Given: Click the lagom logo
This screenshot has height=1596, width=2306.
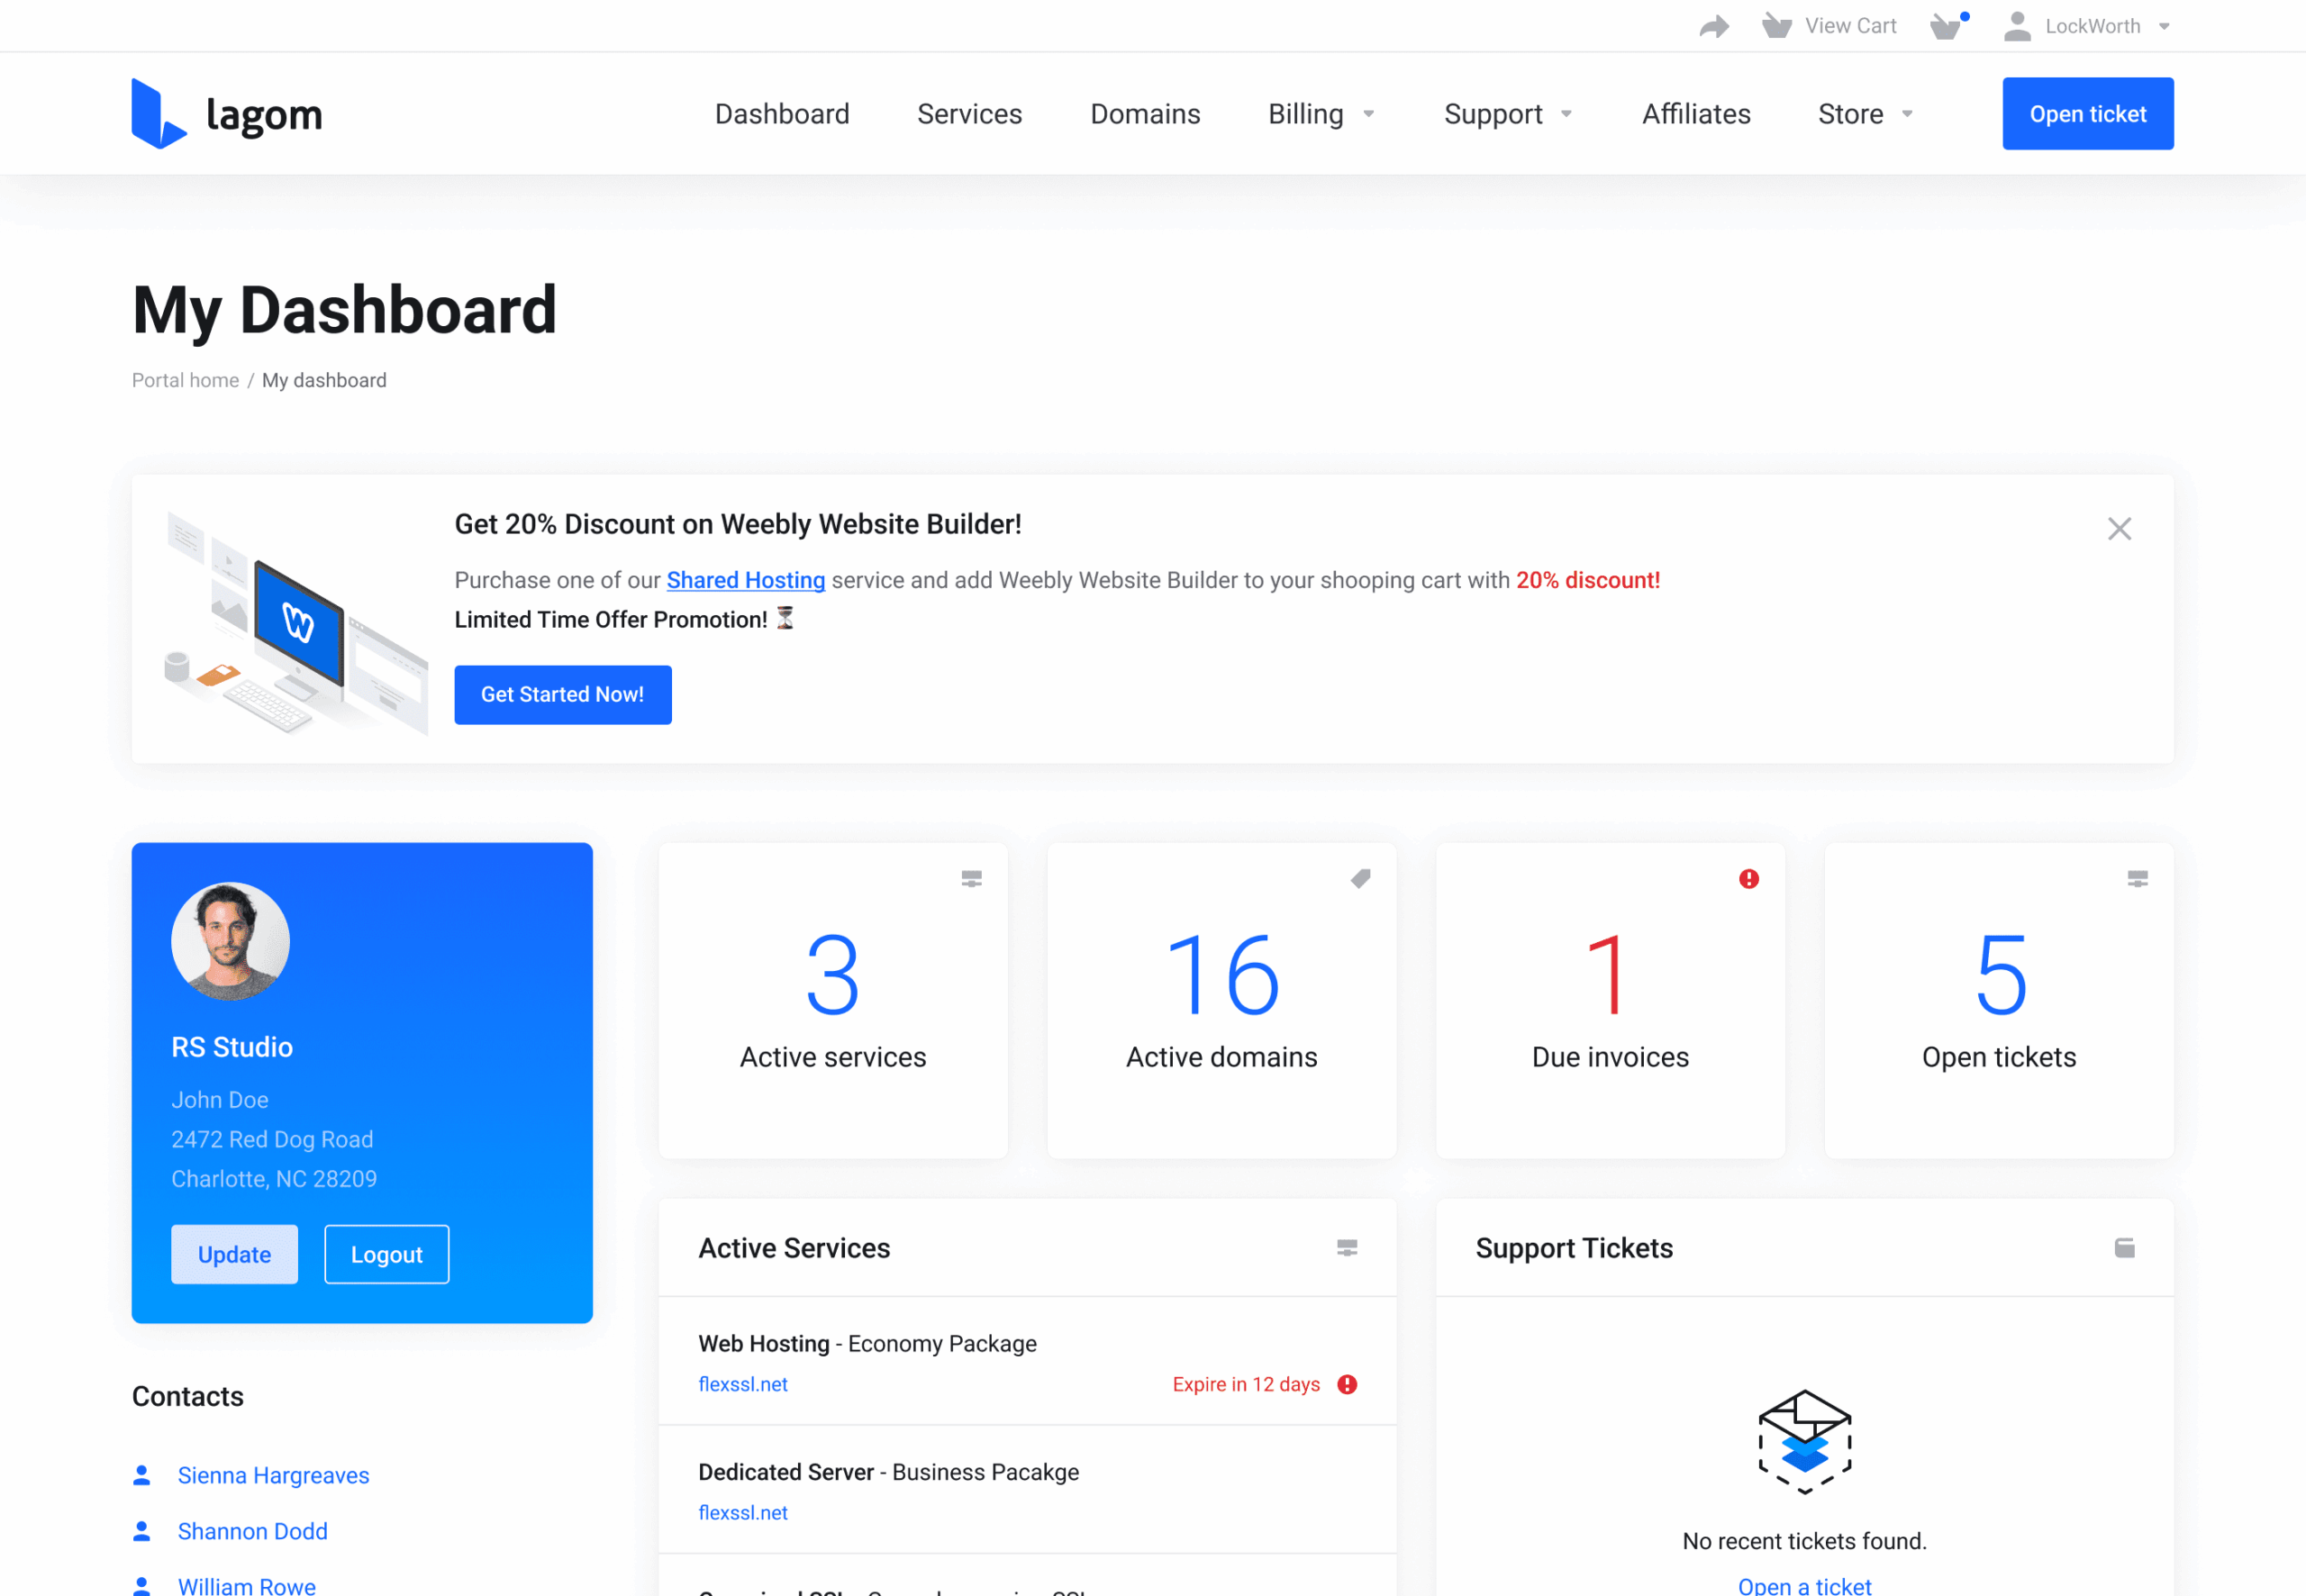Looking at the screenshot, I should tap(227, 114).
